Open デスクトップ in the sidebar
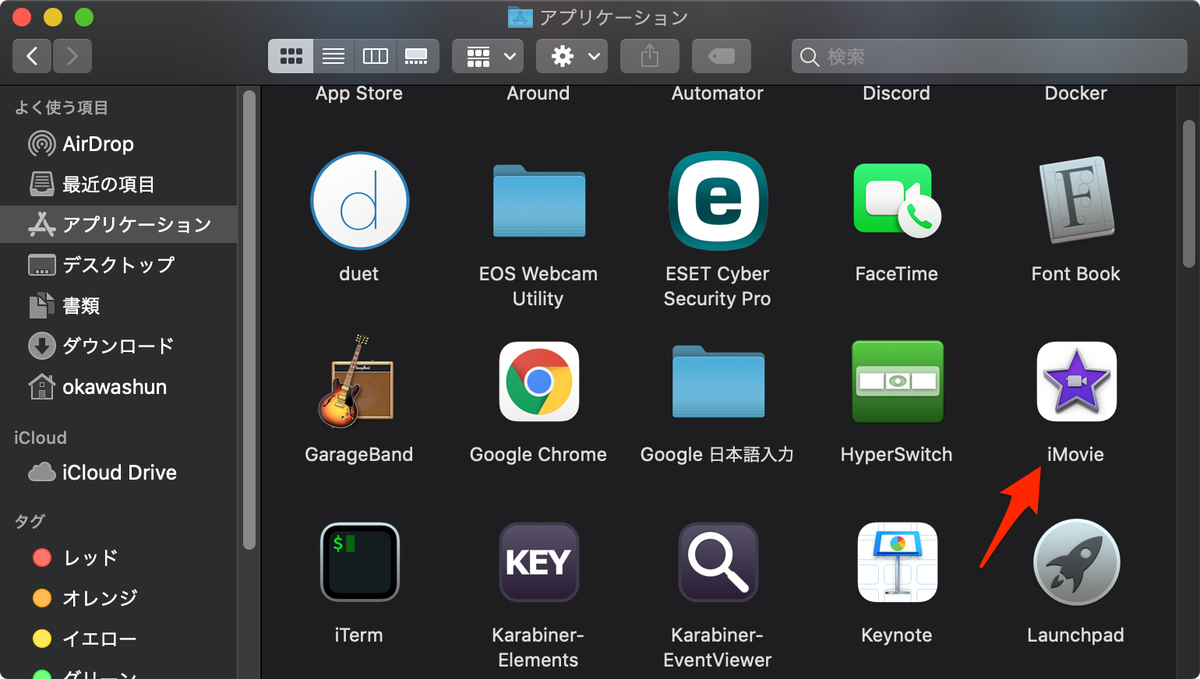This screenshot has width=1200, height=679. coord(118,265)
